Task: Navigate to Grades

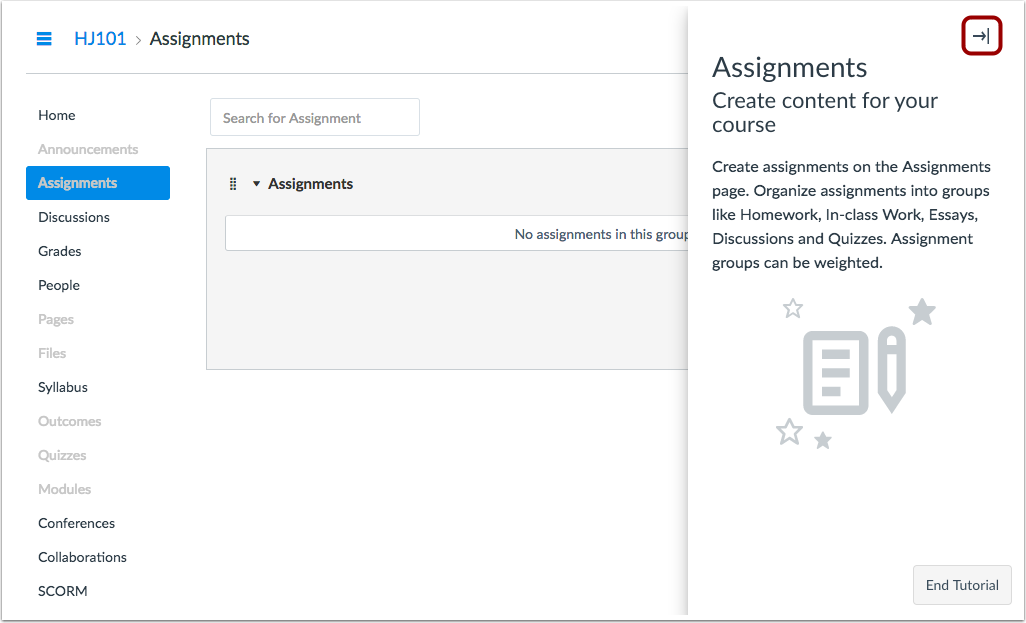Action: coord(60,251)
